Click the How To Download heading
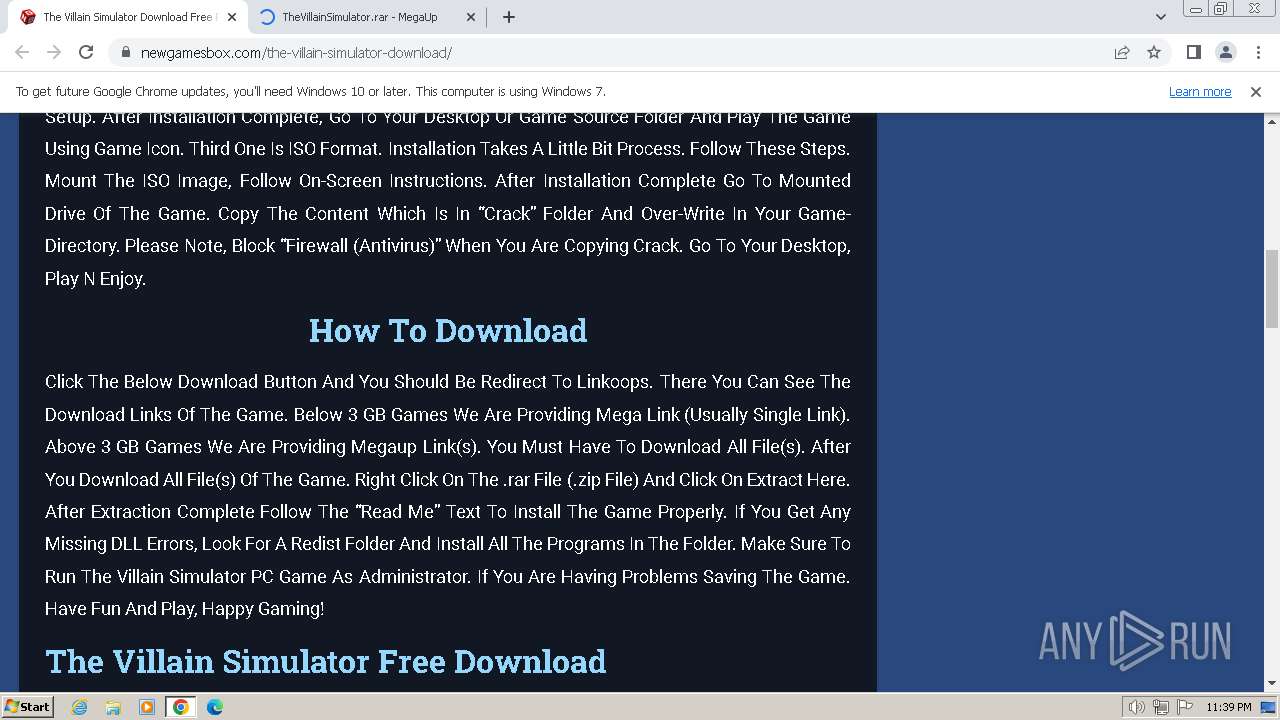This screenshot has height=720, width=1280. pyautogui.click(x=448, y=331)
